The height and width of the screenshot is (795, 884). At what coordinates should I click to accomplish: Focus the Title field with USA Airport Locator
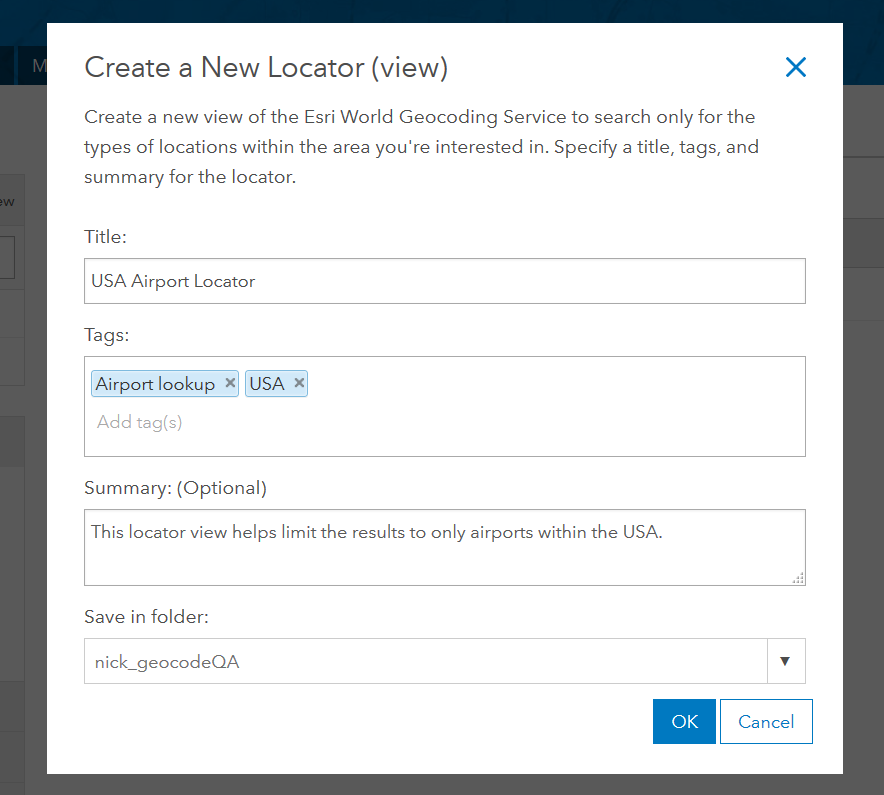[444, 281]
